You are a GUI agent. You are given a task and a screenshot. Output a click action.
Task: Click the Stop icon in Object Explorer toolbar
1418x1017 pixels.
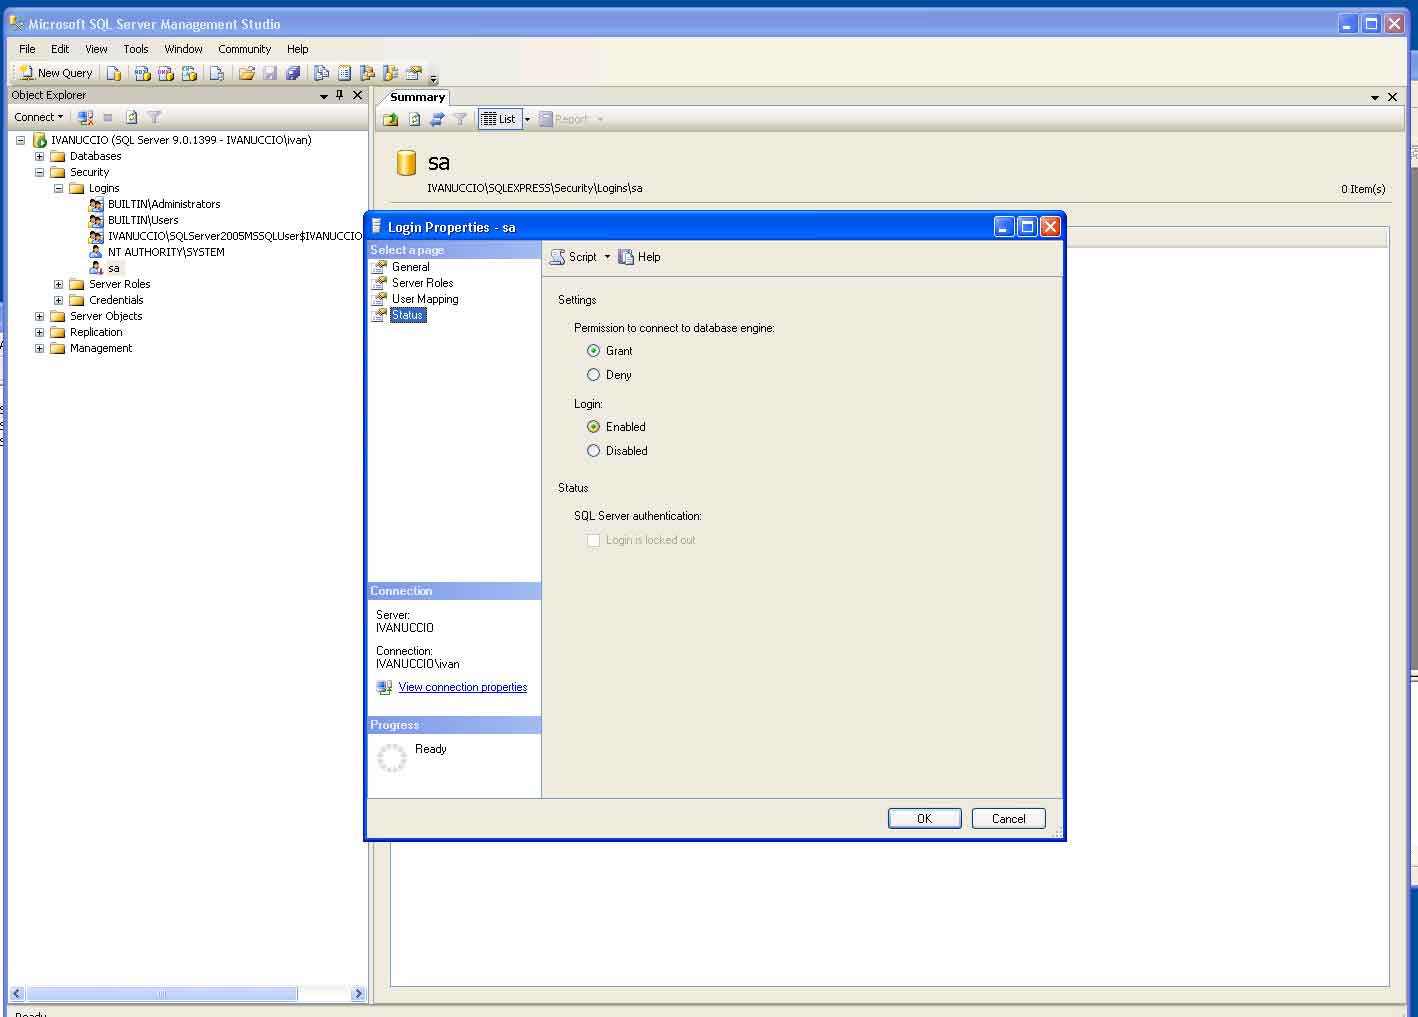tap(108, 117)
